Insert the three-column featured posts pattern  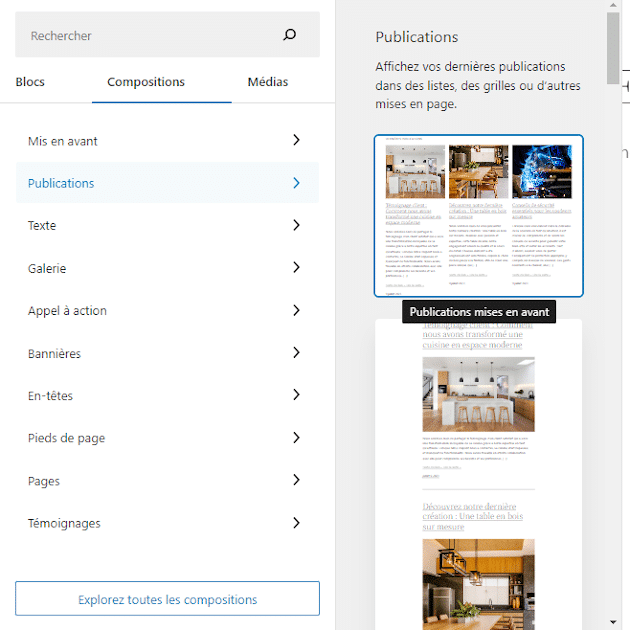(x=478, y=216)
